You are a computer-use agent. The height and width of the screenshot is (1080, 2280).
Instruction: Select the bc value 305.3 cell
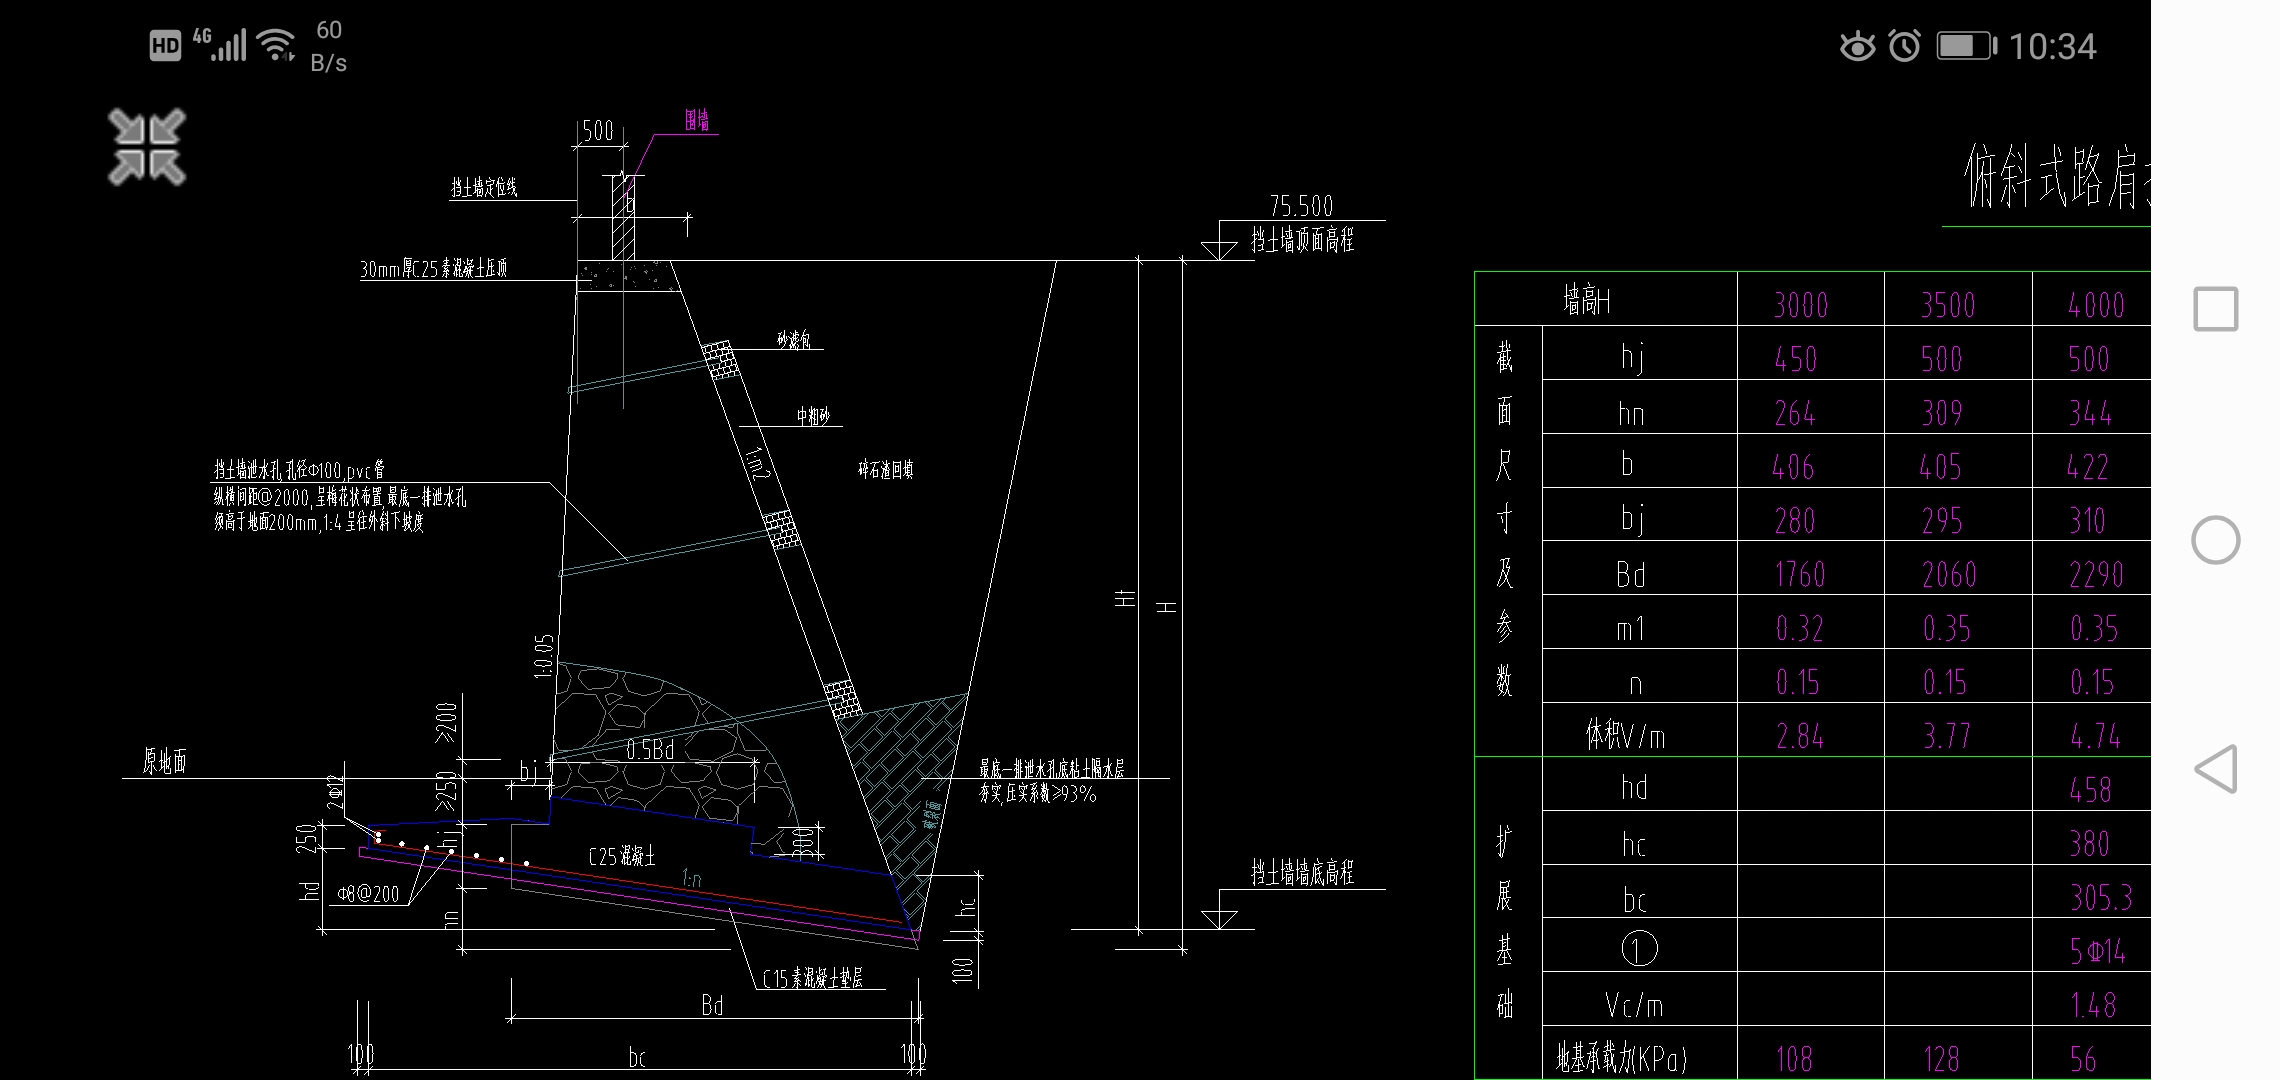pyautogui.click(x=2092, y=892)
